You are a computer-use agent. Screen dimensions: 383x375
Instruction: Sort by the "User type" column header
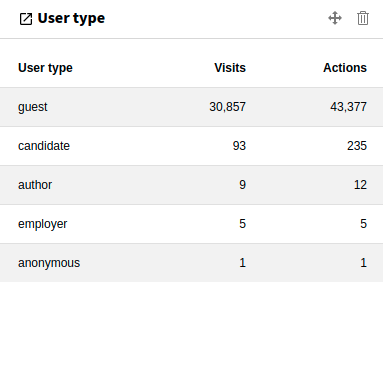coord(45,68)
